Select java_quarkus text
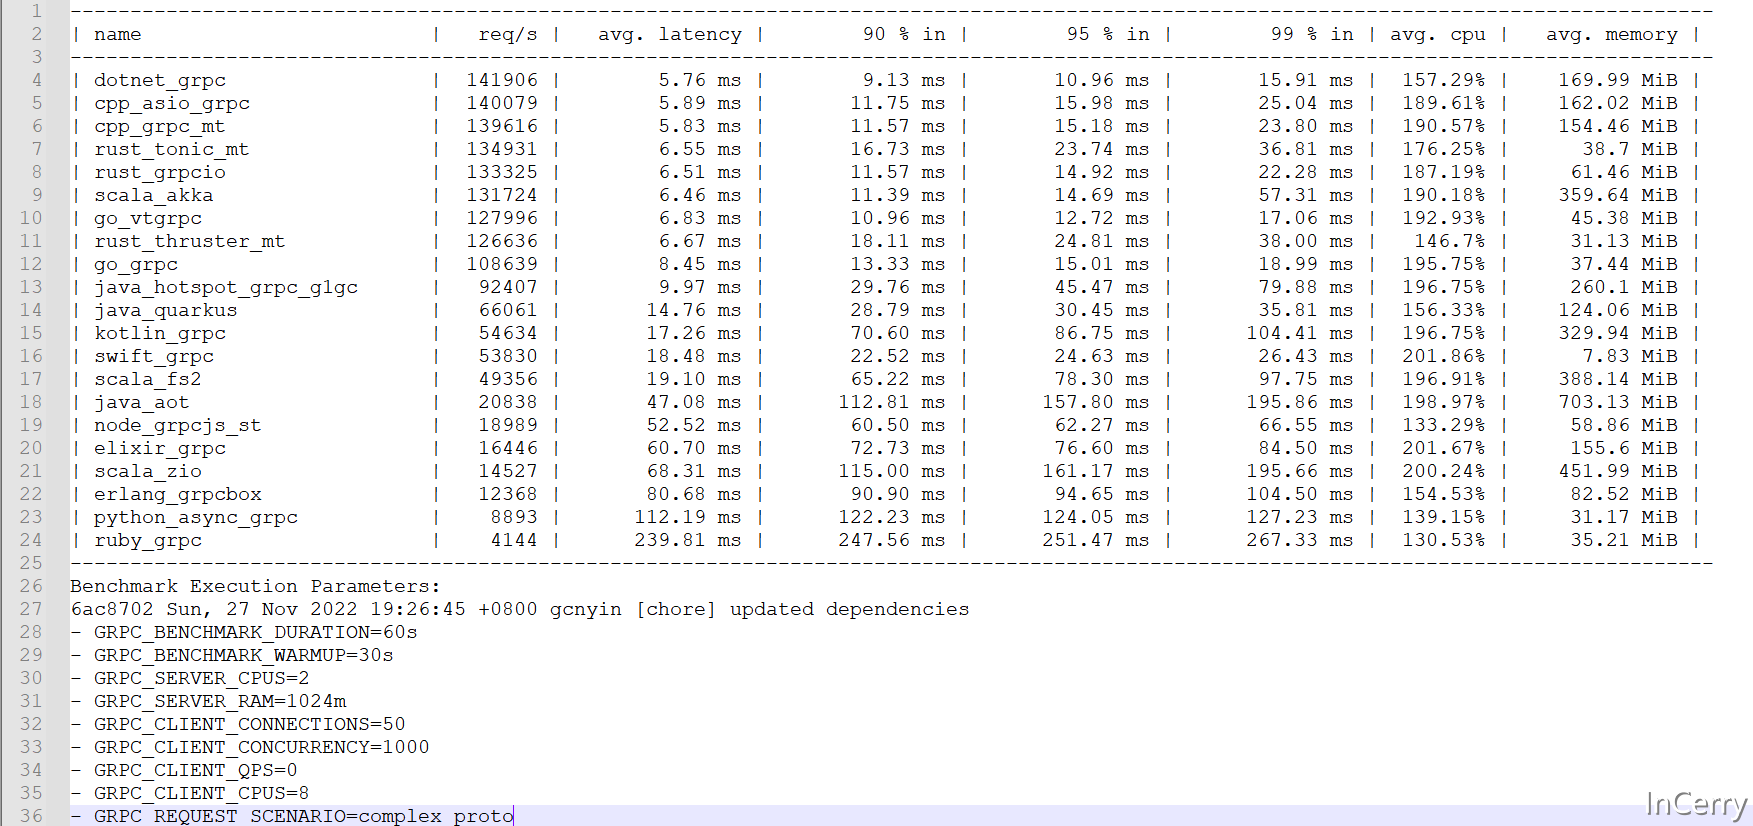 166,310
